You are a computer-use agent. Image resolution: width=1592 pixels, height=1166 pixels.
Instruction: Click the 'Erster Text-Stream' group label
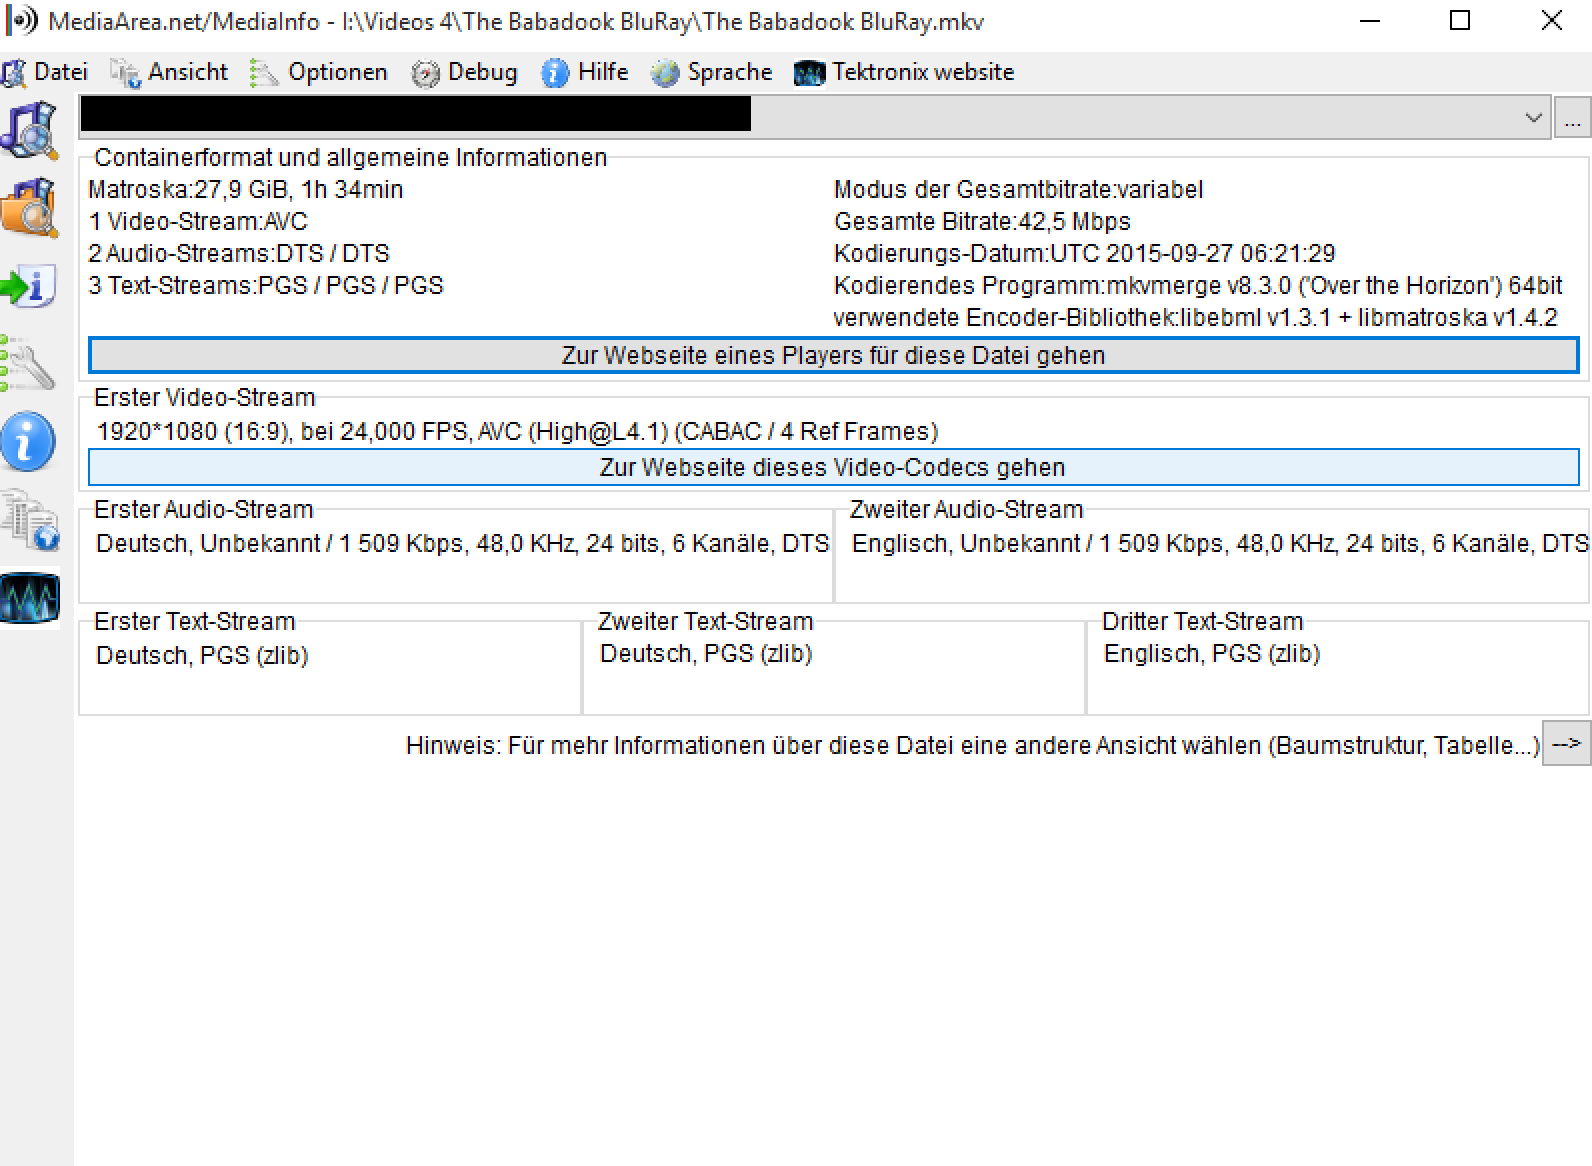195,621
